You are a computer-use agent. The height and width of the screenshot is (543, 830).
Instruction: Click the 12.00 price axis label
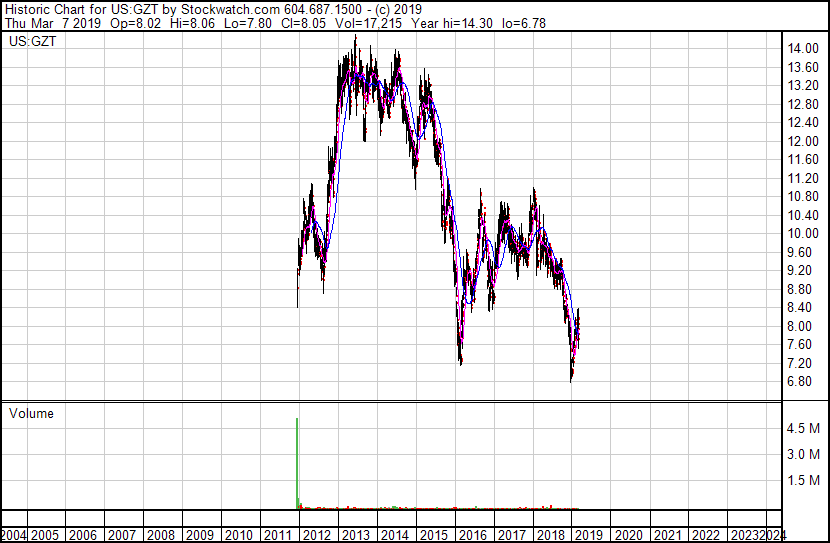pos(802,141)
